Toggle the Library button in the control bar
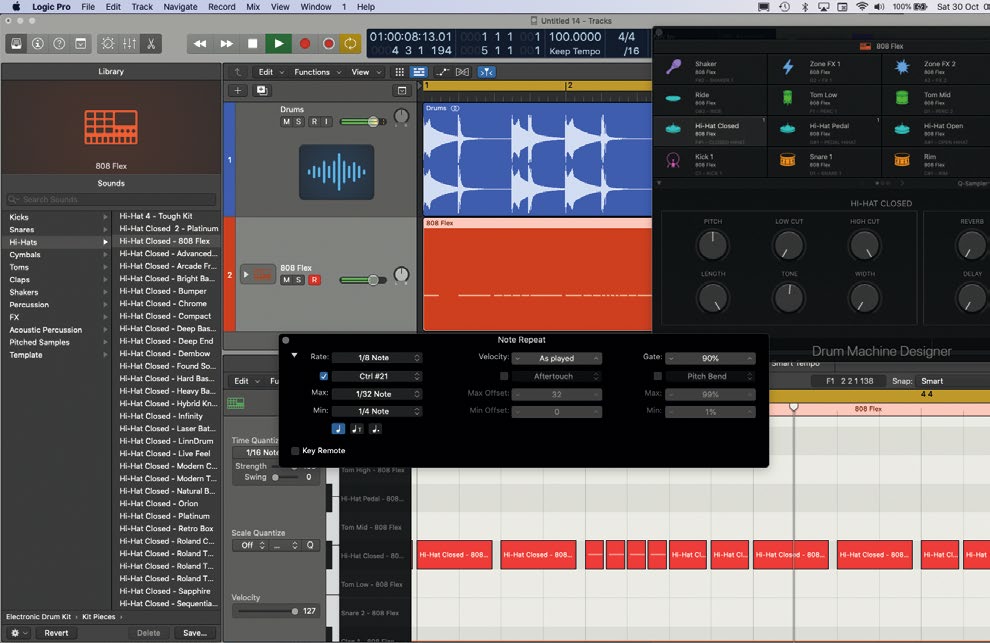The height and width of the screenshot is (643, 990). pos(16,44)
